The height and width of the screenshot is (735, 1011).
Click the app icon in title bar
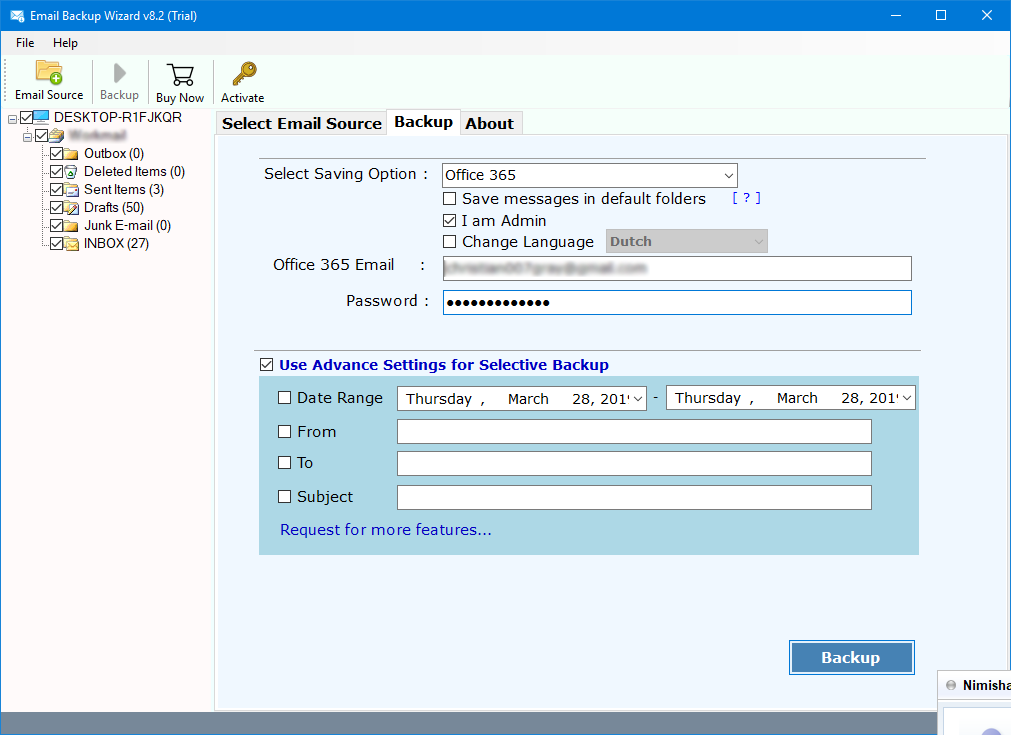pyautogui.click(x=17, y=15)
